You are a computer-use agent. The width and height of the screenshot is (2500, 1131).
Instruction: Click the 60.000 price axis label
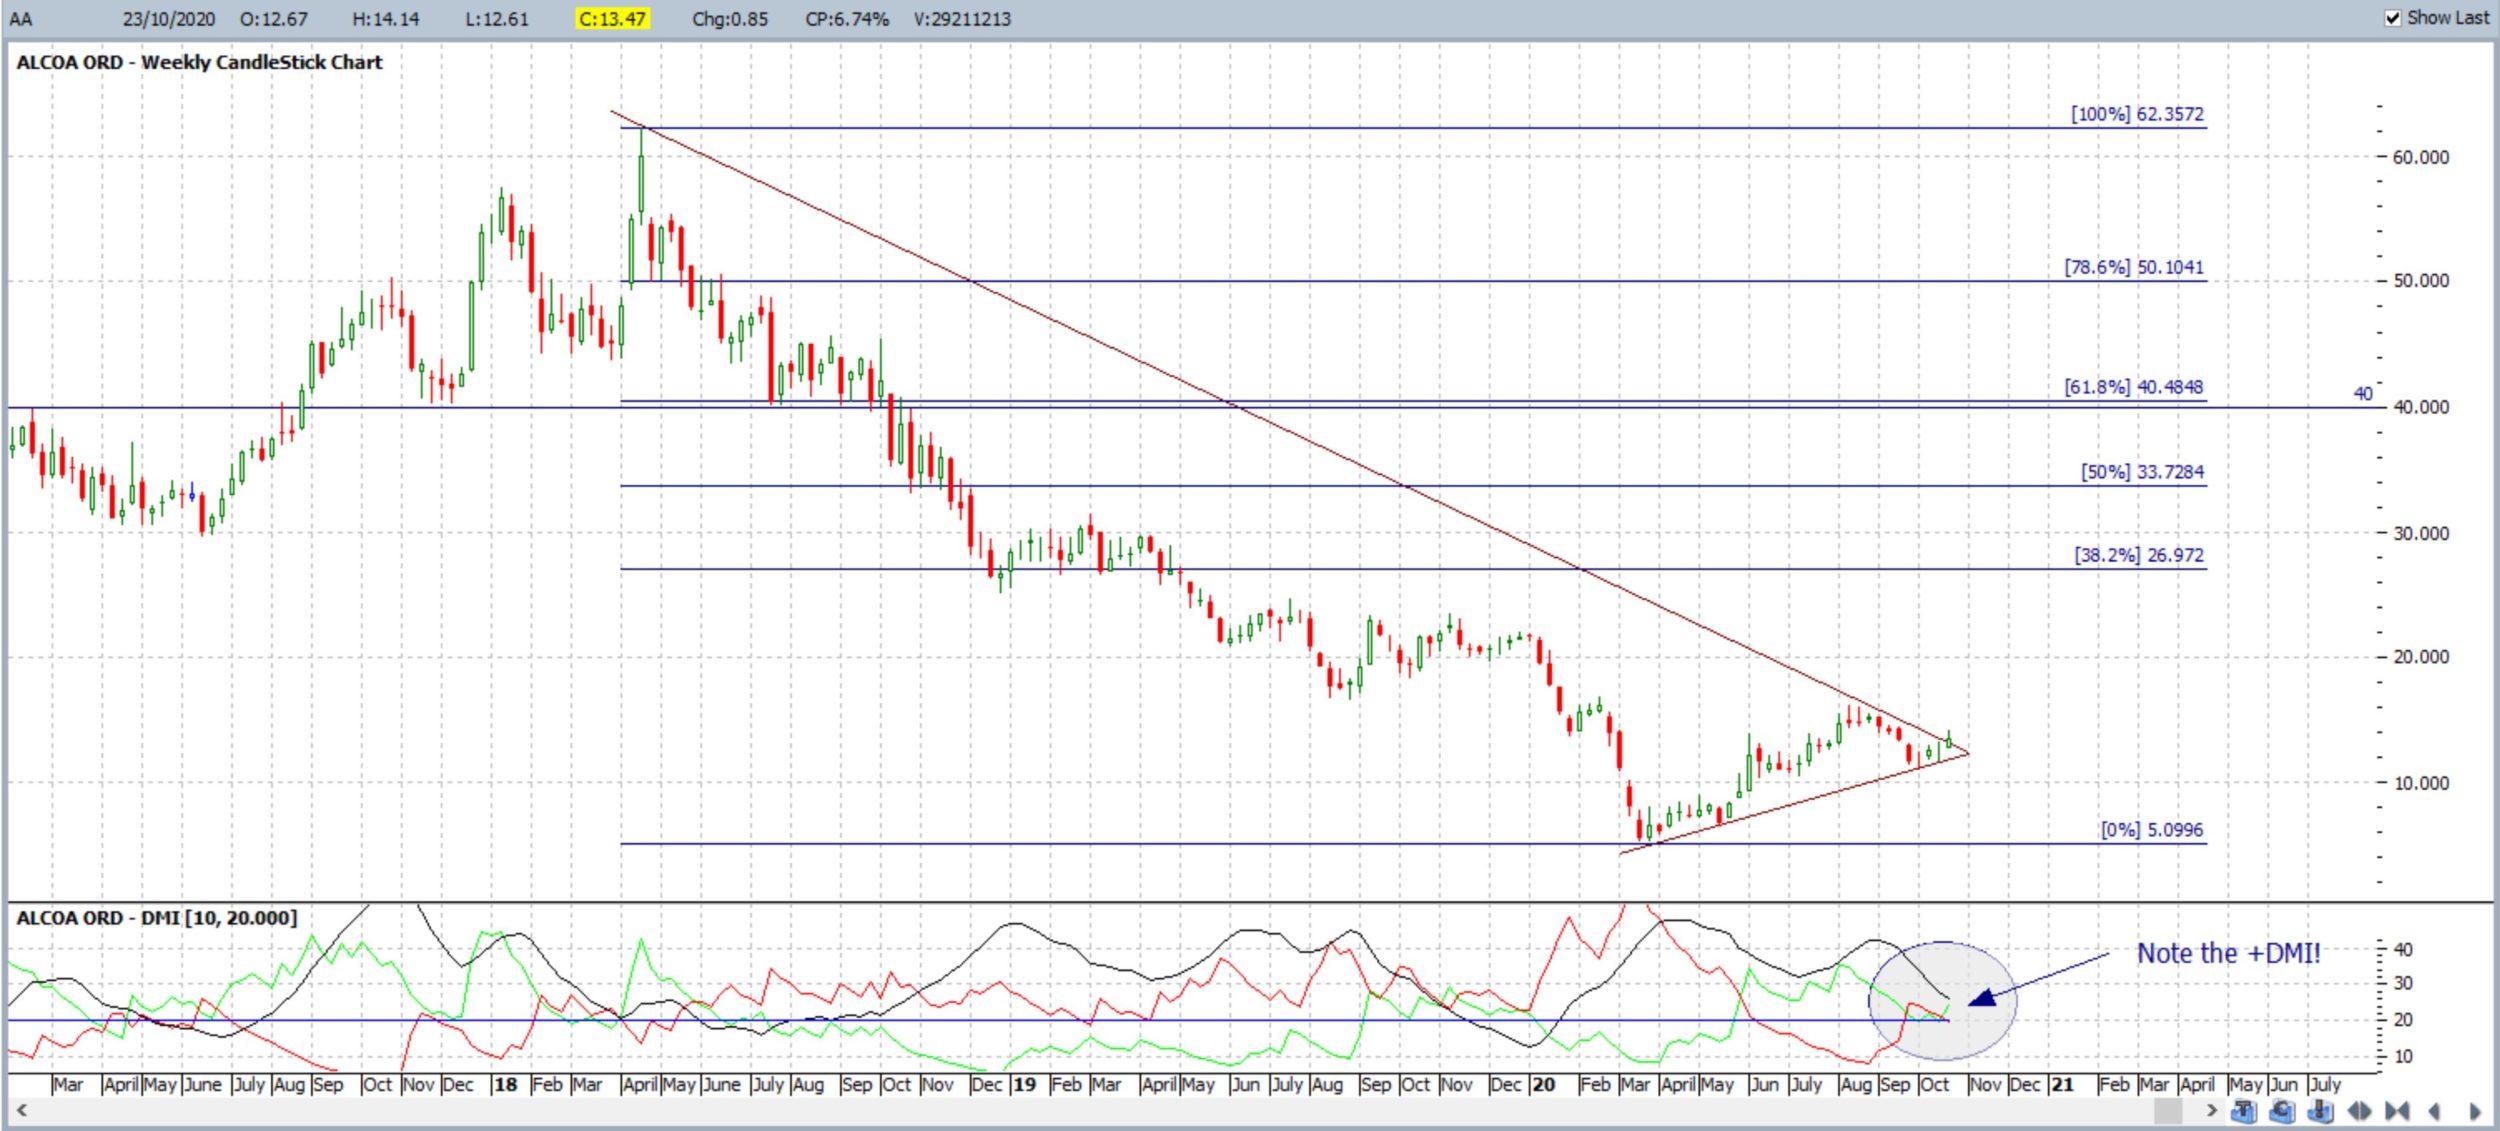2421,157
